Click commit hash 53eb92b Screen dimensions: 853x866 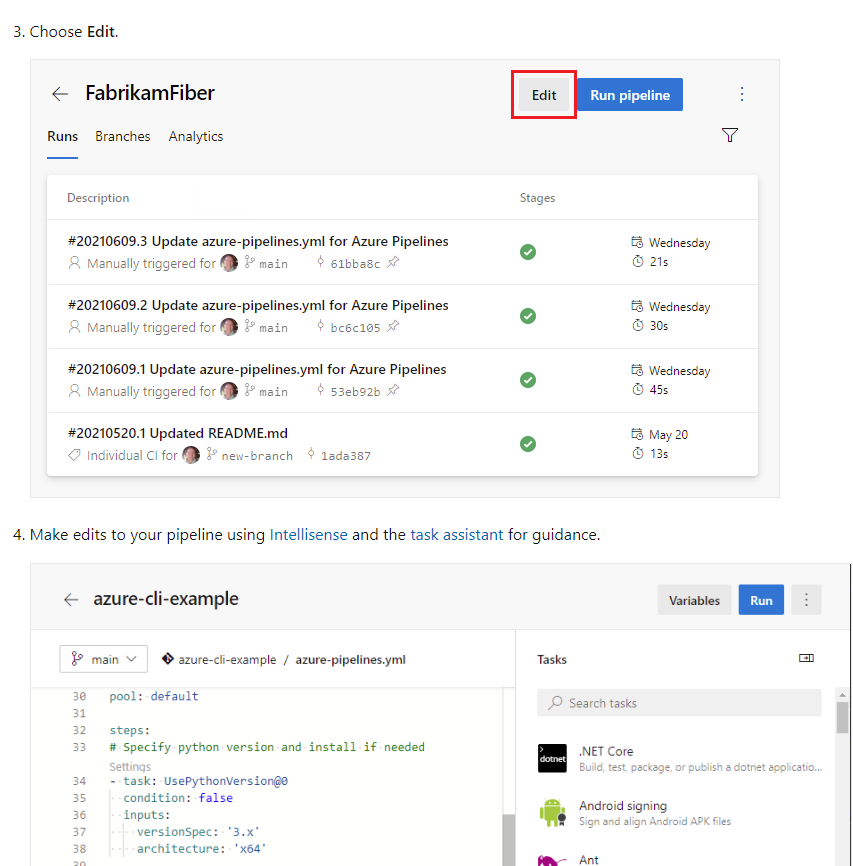(x=355, y=392)
